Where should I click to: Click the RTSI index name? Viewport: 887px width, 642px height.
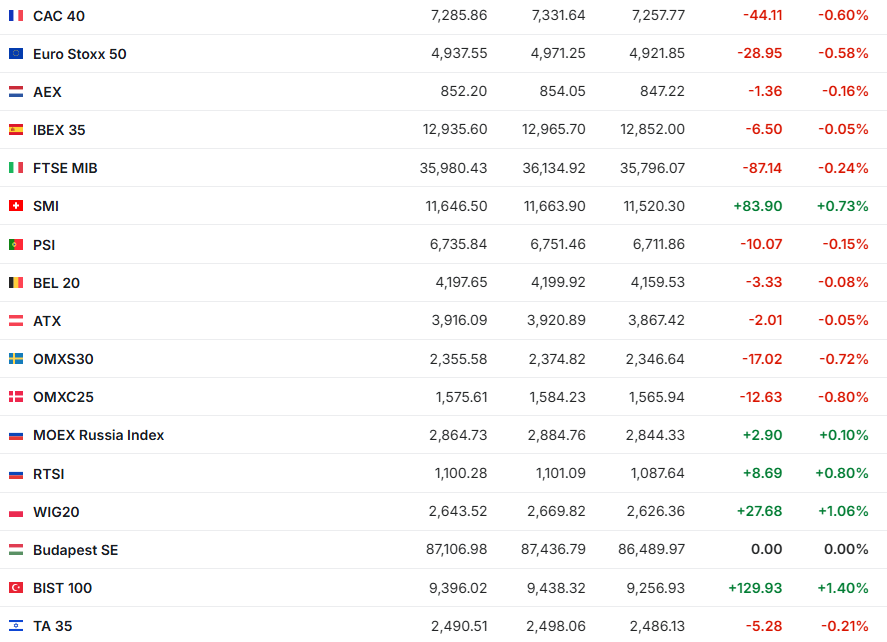tap(48, 474)
